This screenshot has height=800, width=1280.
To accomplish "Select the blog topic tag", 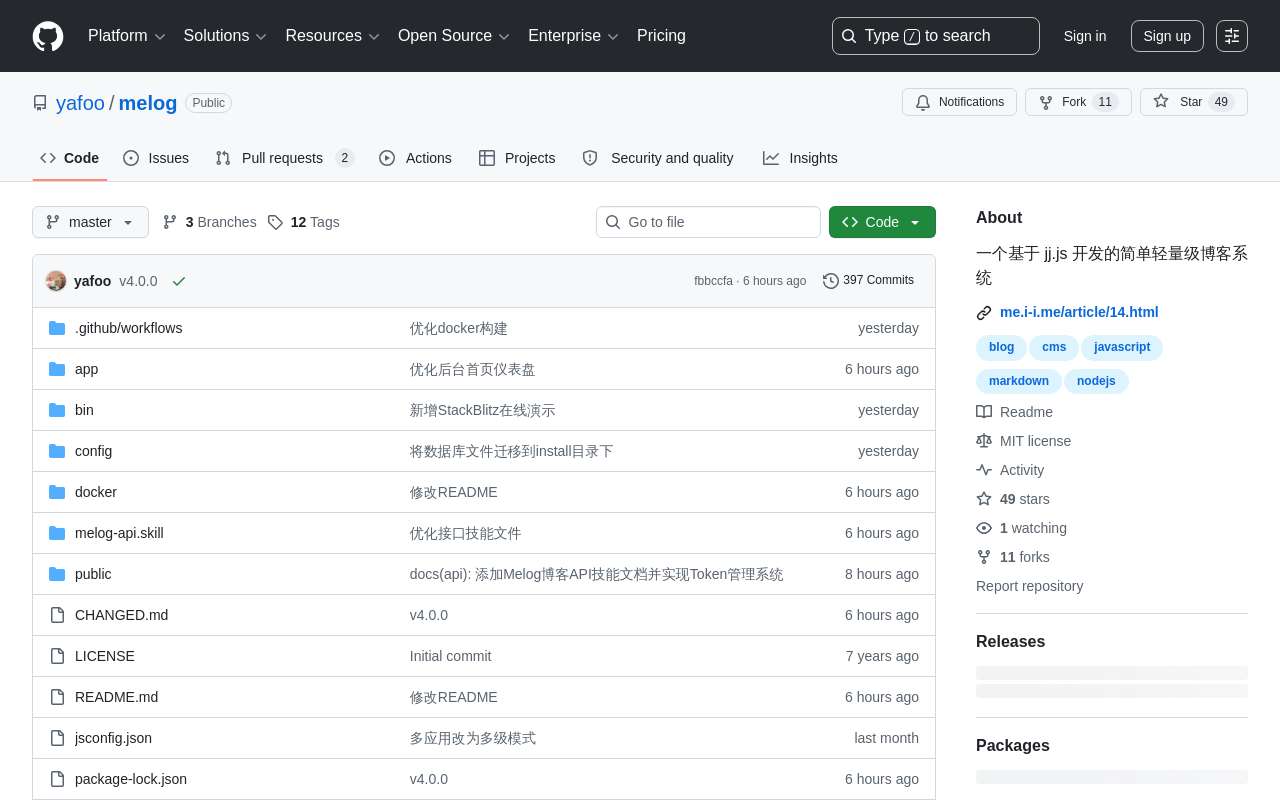I will 1001,347.
